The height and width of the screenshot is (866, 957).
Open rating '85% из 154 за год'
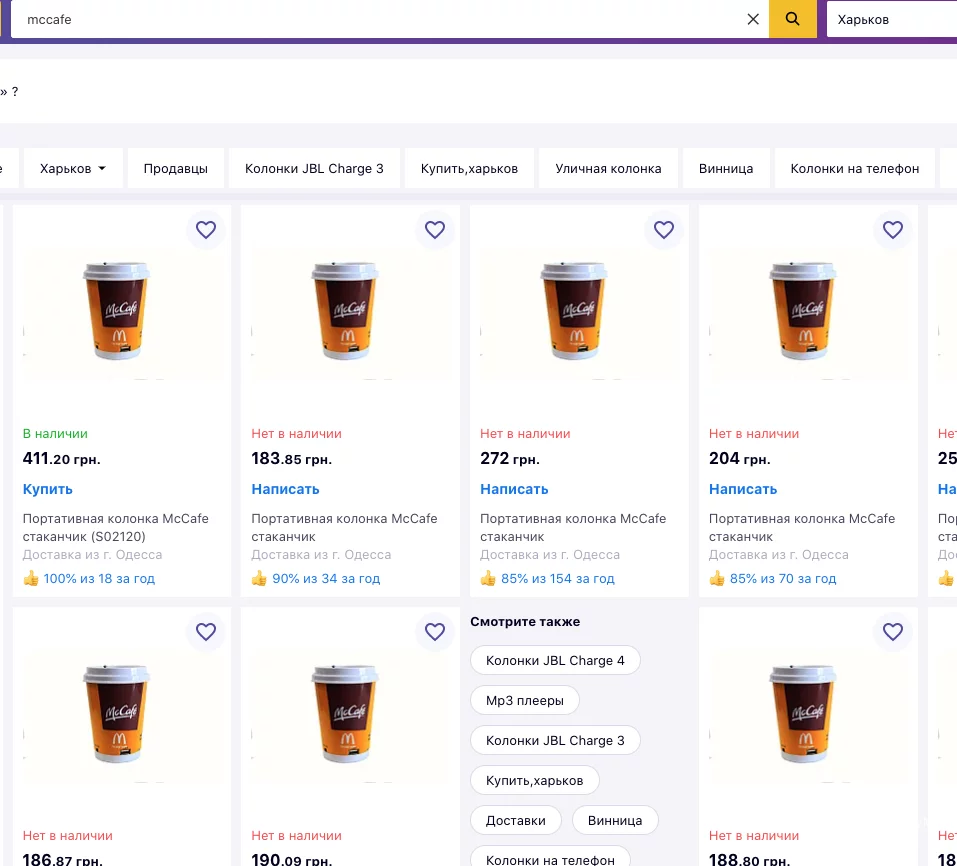pos(557,579)
